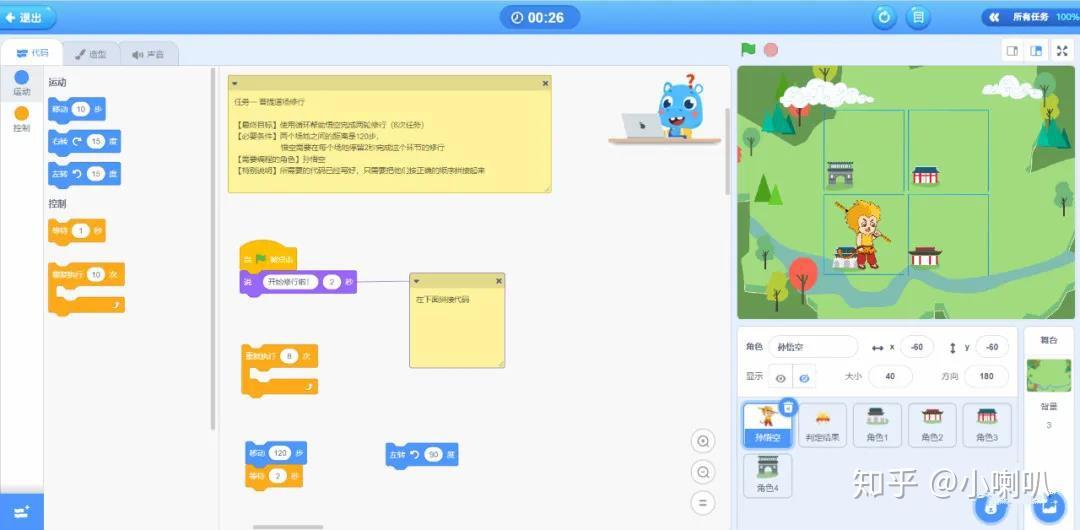1080x530 pixels.
Task: Click the workspace horizontal scrollbar
Action: [288, 527]
